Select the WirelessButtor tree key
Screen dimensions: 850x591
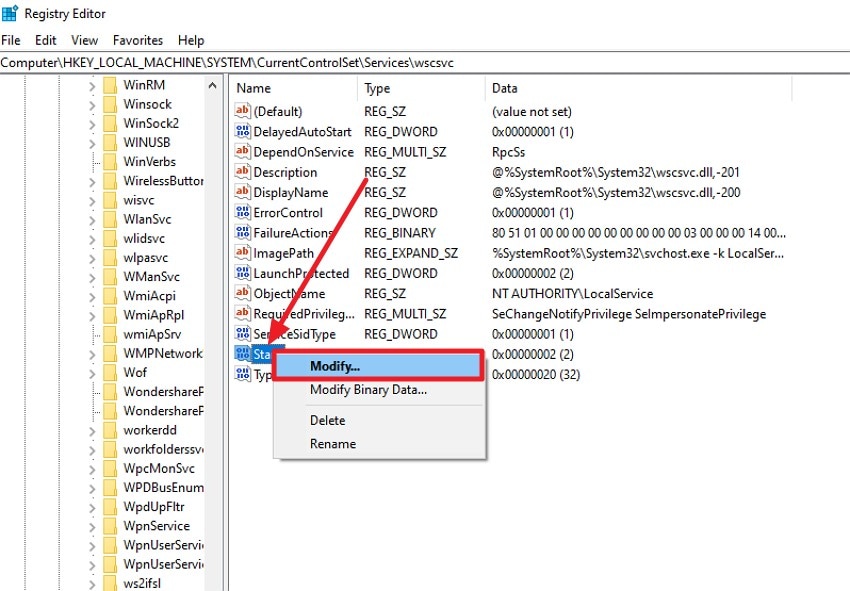(163, 181)
